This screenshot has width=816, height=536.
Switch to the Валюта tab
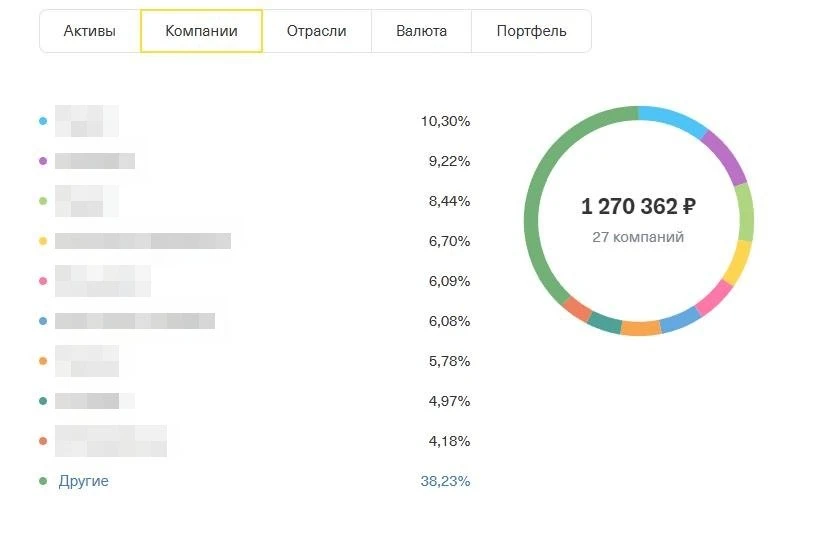[x=421, y=31]
